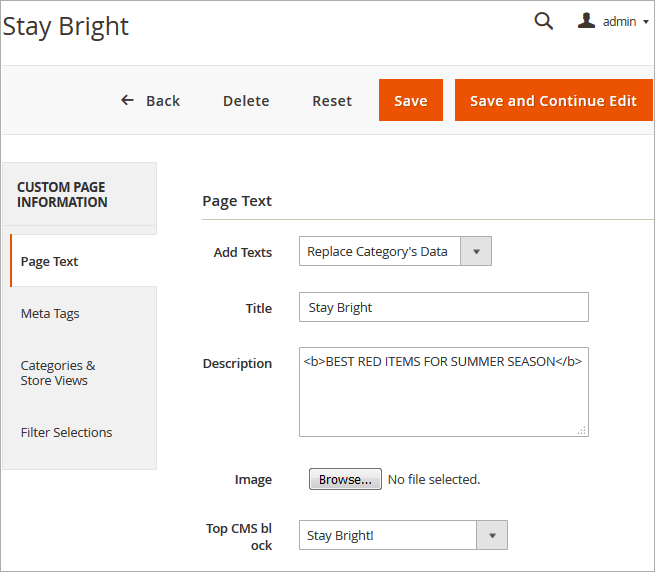
Task: Click the admin user avatar icon
Action: pyautogui.click(x=587, y=21)
